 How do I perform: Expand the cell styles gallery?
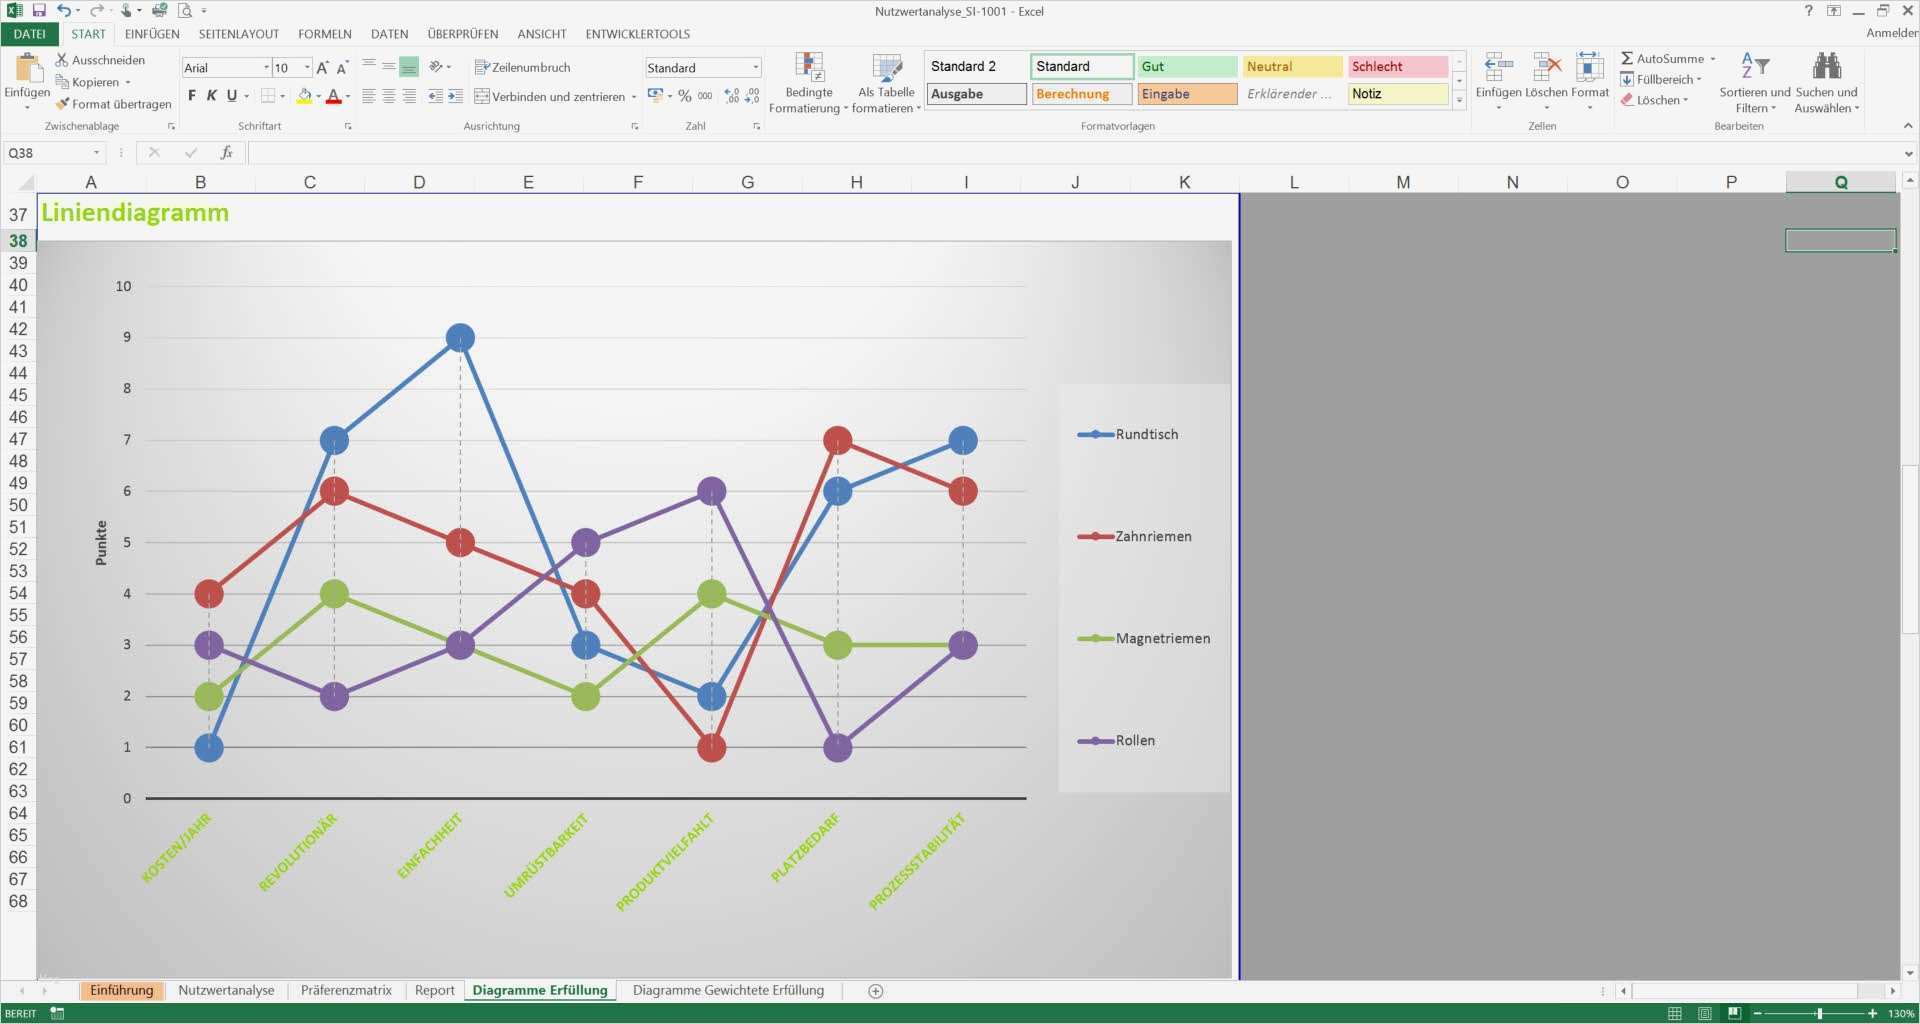1459,100
